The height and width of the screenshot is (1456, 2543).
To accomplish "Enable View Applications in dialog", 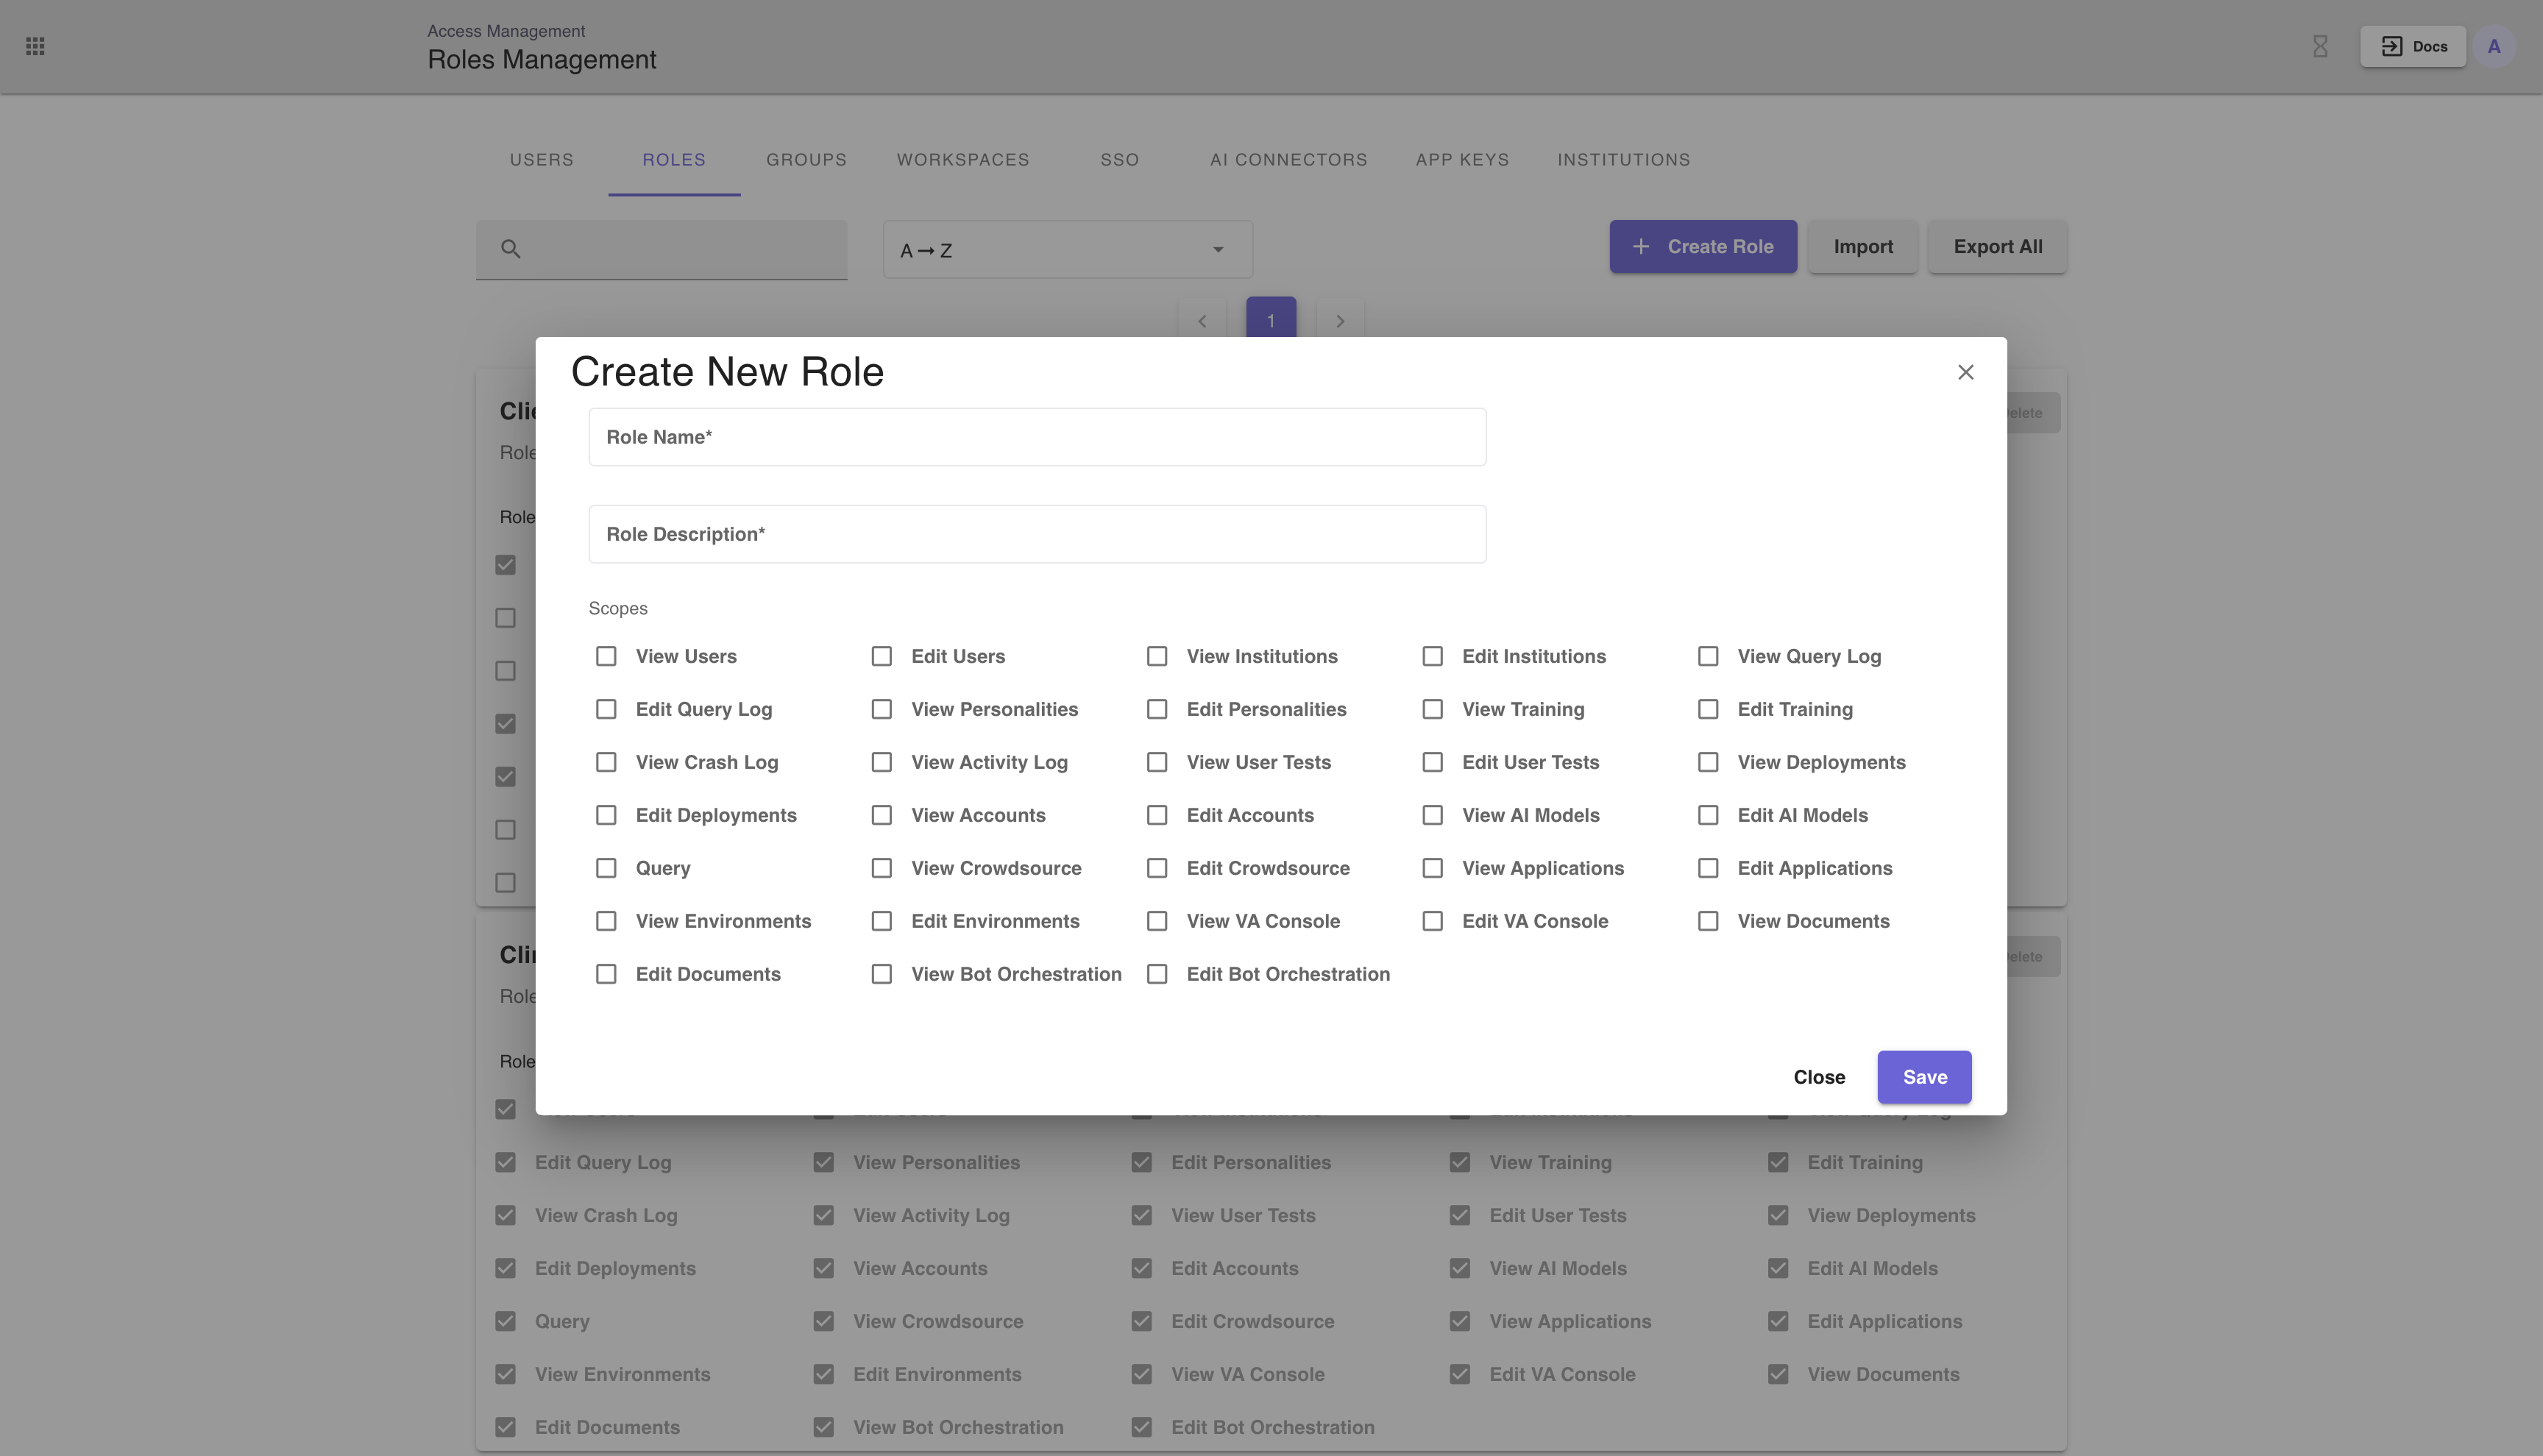I will [1432, 868].
